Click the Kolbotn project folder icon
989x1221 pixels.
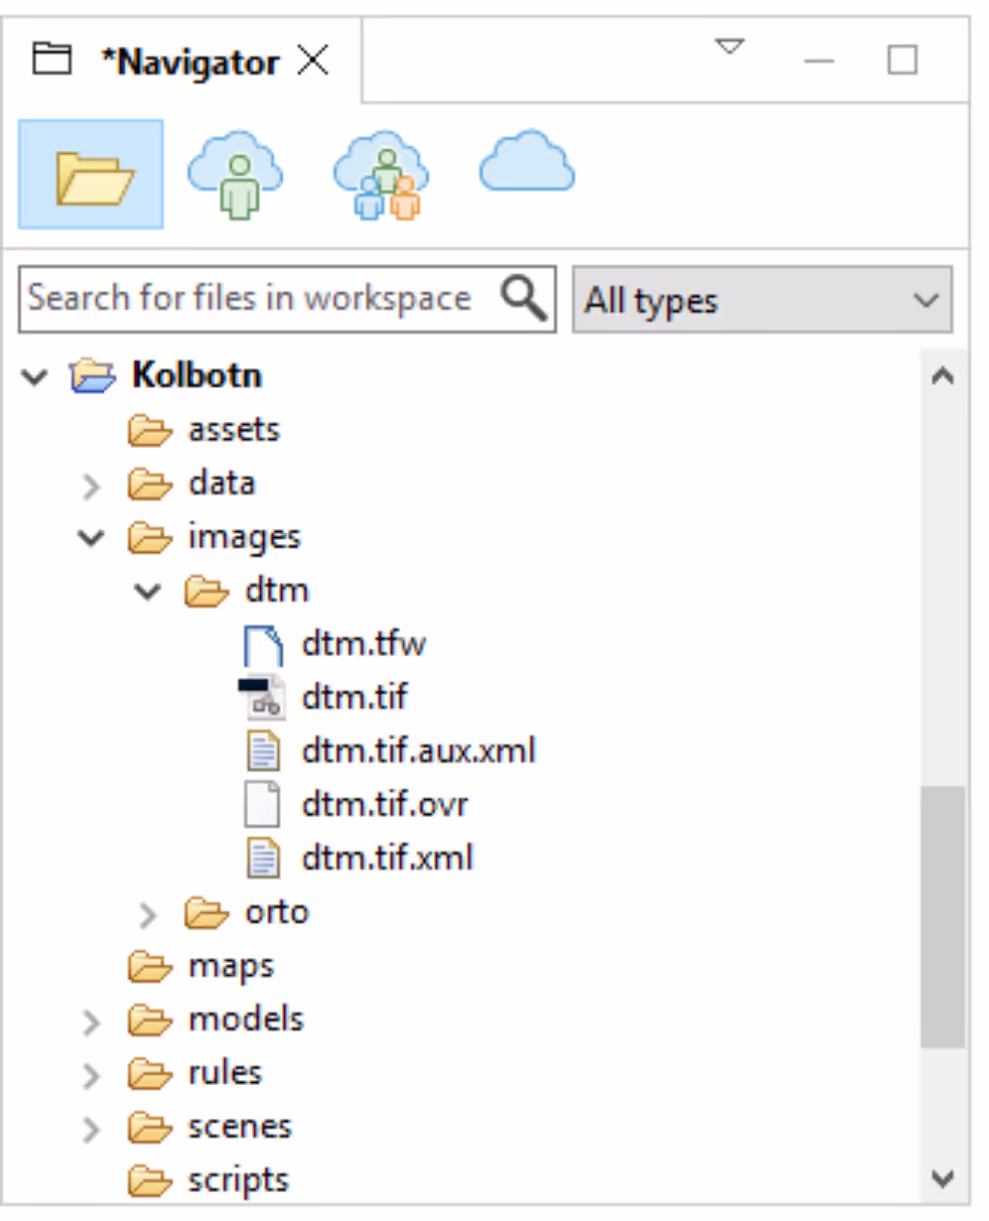tap(93, 376)
